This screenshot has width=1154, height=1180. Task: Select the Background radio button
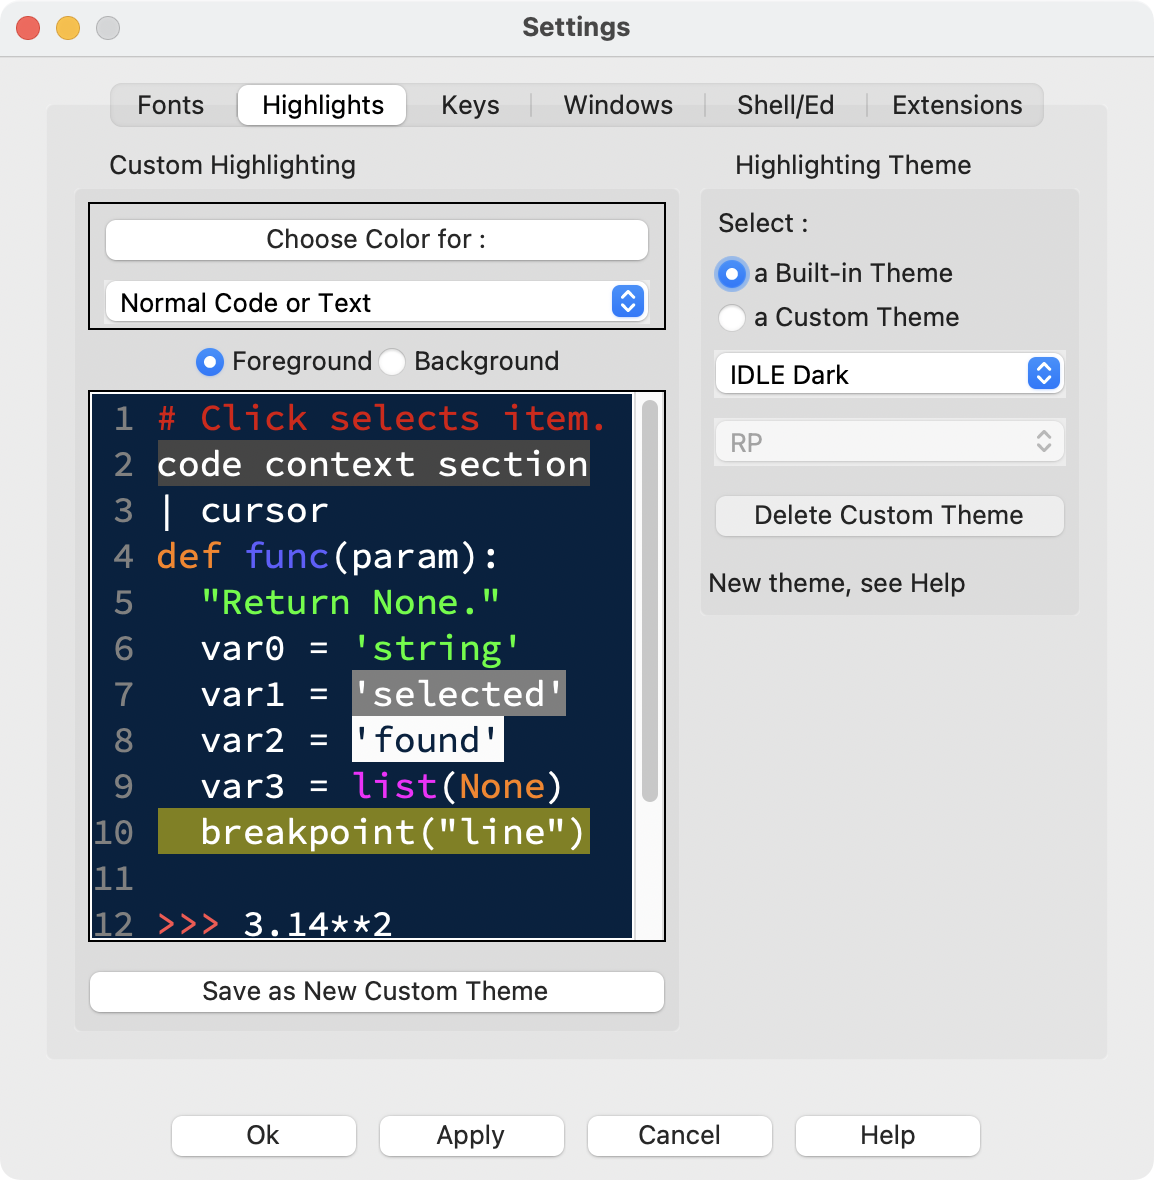[x=392, y=362]
